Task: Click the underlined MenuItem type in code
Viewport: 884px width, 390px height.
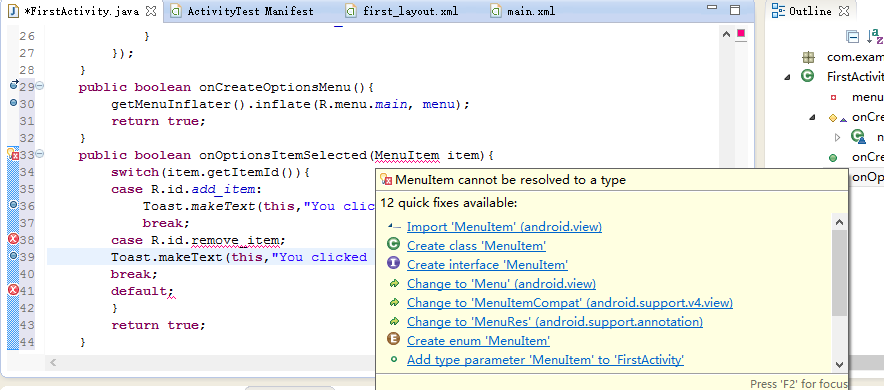Action: point(406,156)
